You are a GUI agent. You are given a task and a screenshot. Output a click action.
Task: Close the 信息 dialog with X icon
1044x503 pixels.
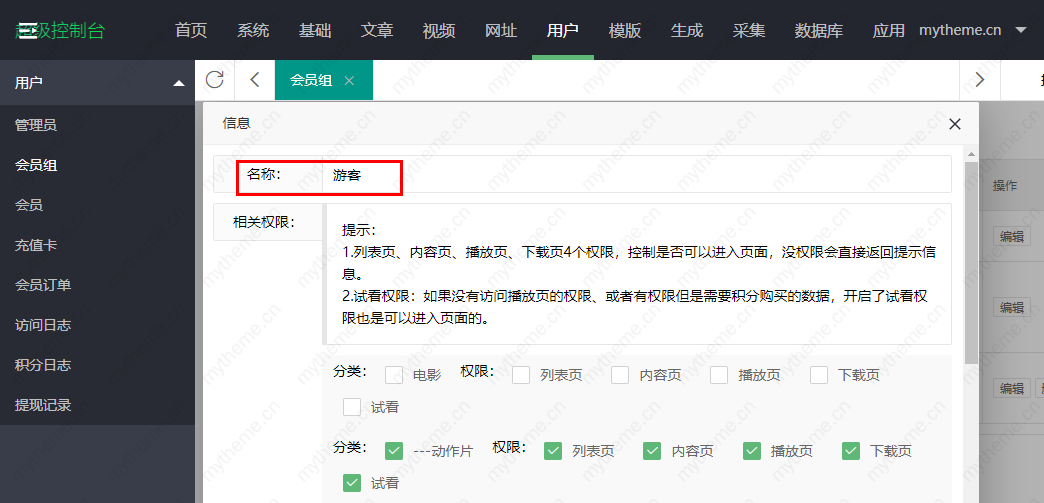click(954, 124)
